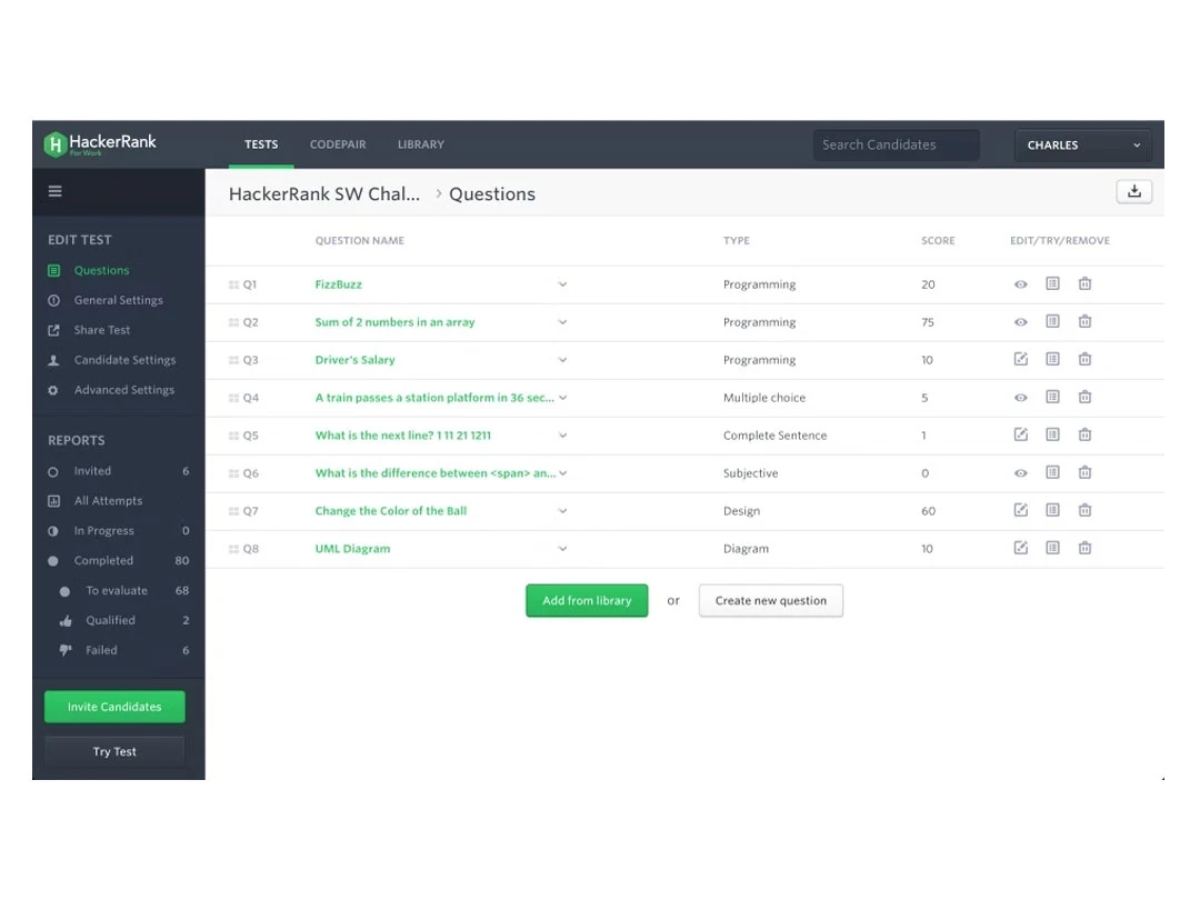This screenshot has width=1200, height=900.
Task: Open FizzBuzz try-question document icon
Action: click(1052, 284)
